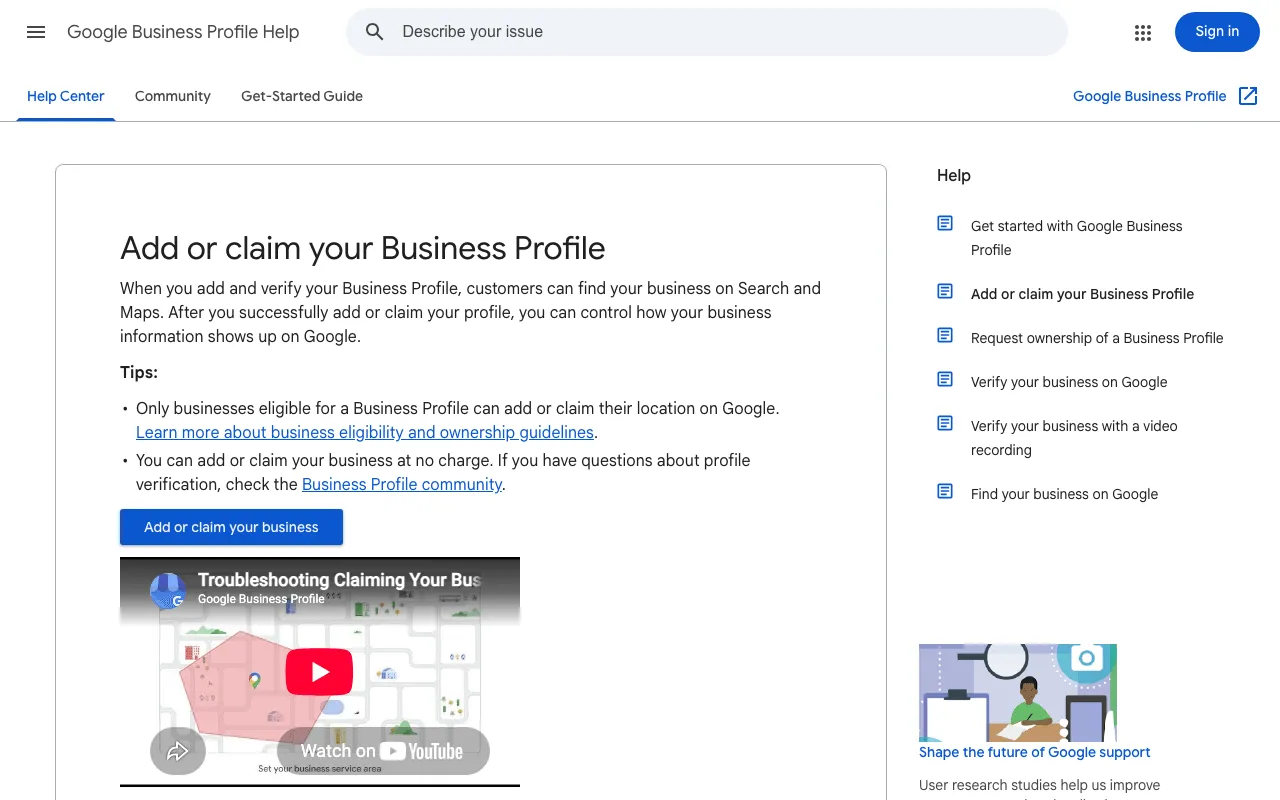Open the hamburger main menu
The height and width of the screenshot is (800, 1280).
36,32
